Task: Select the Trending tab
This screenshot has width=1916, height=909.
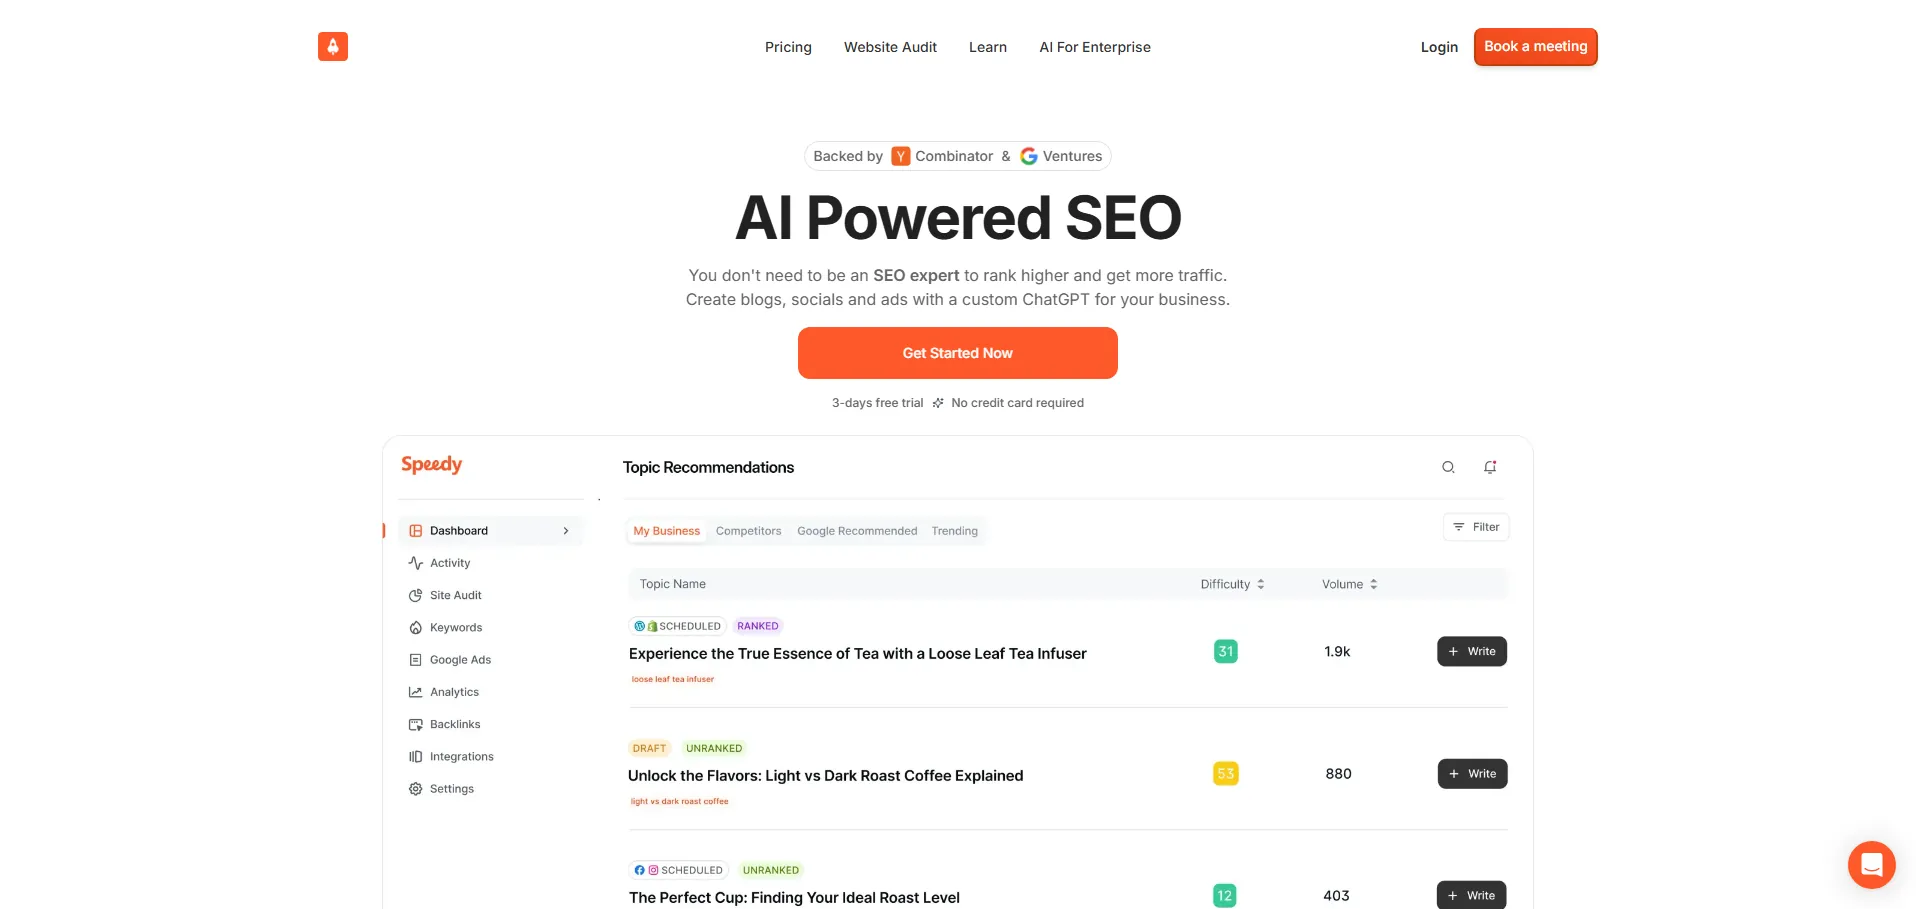Action: coord(954,531)
